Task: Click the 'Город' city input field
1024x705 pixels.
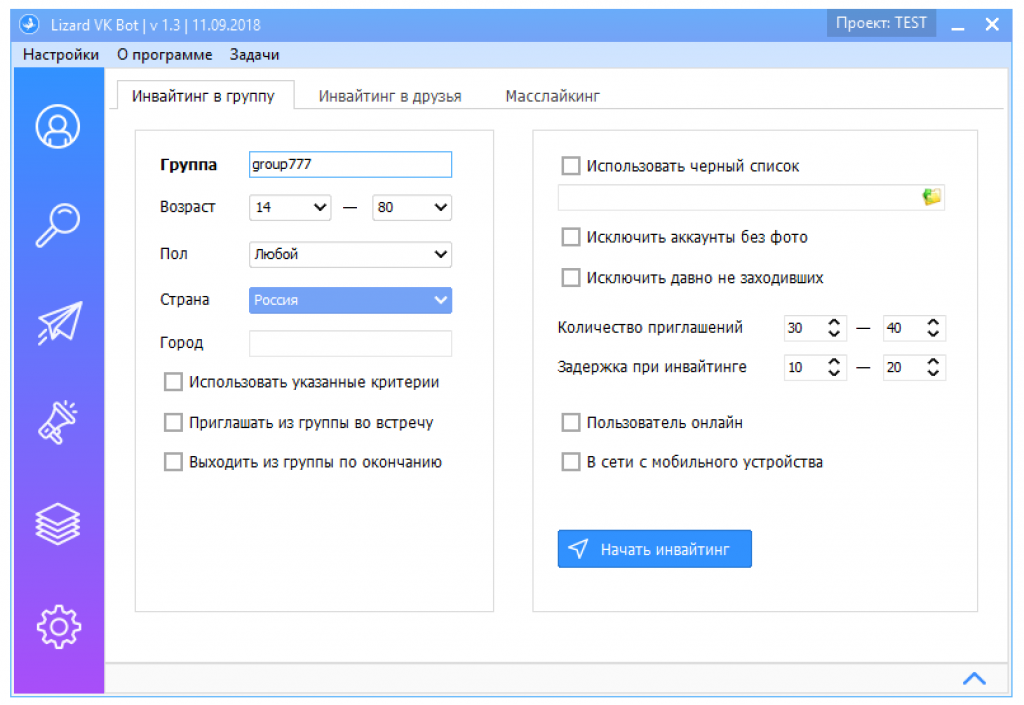Action: coord(350,343)
